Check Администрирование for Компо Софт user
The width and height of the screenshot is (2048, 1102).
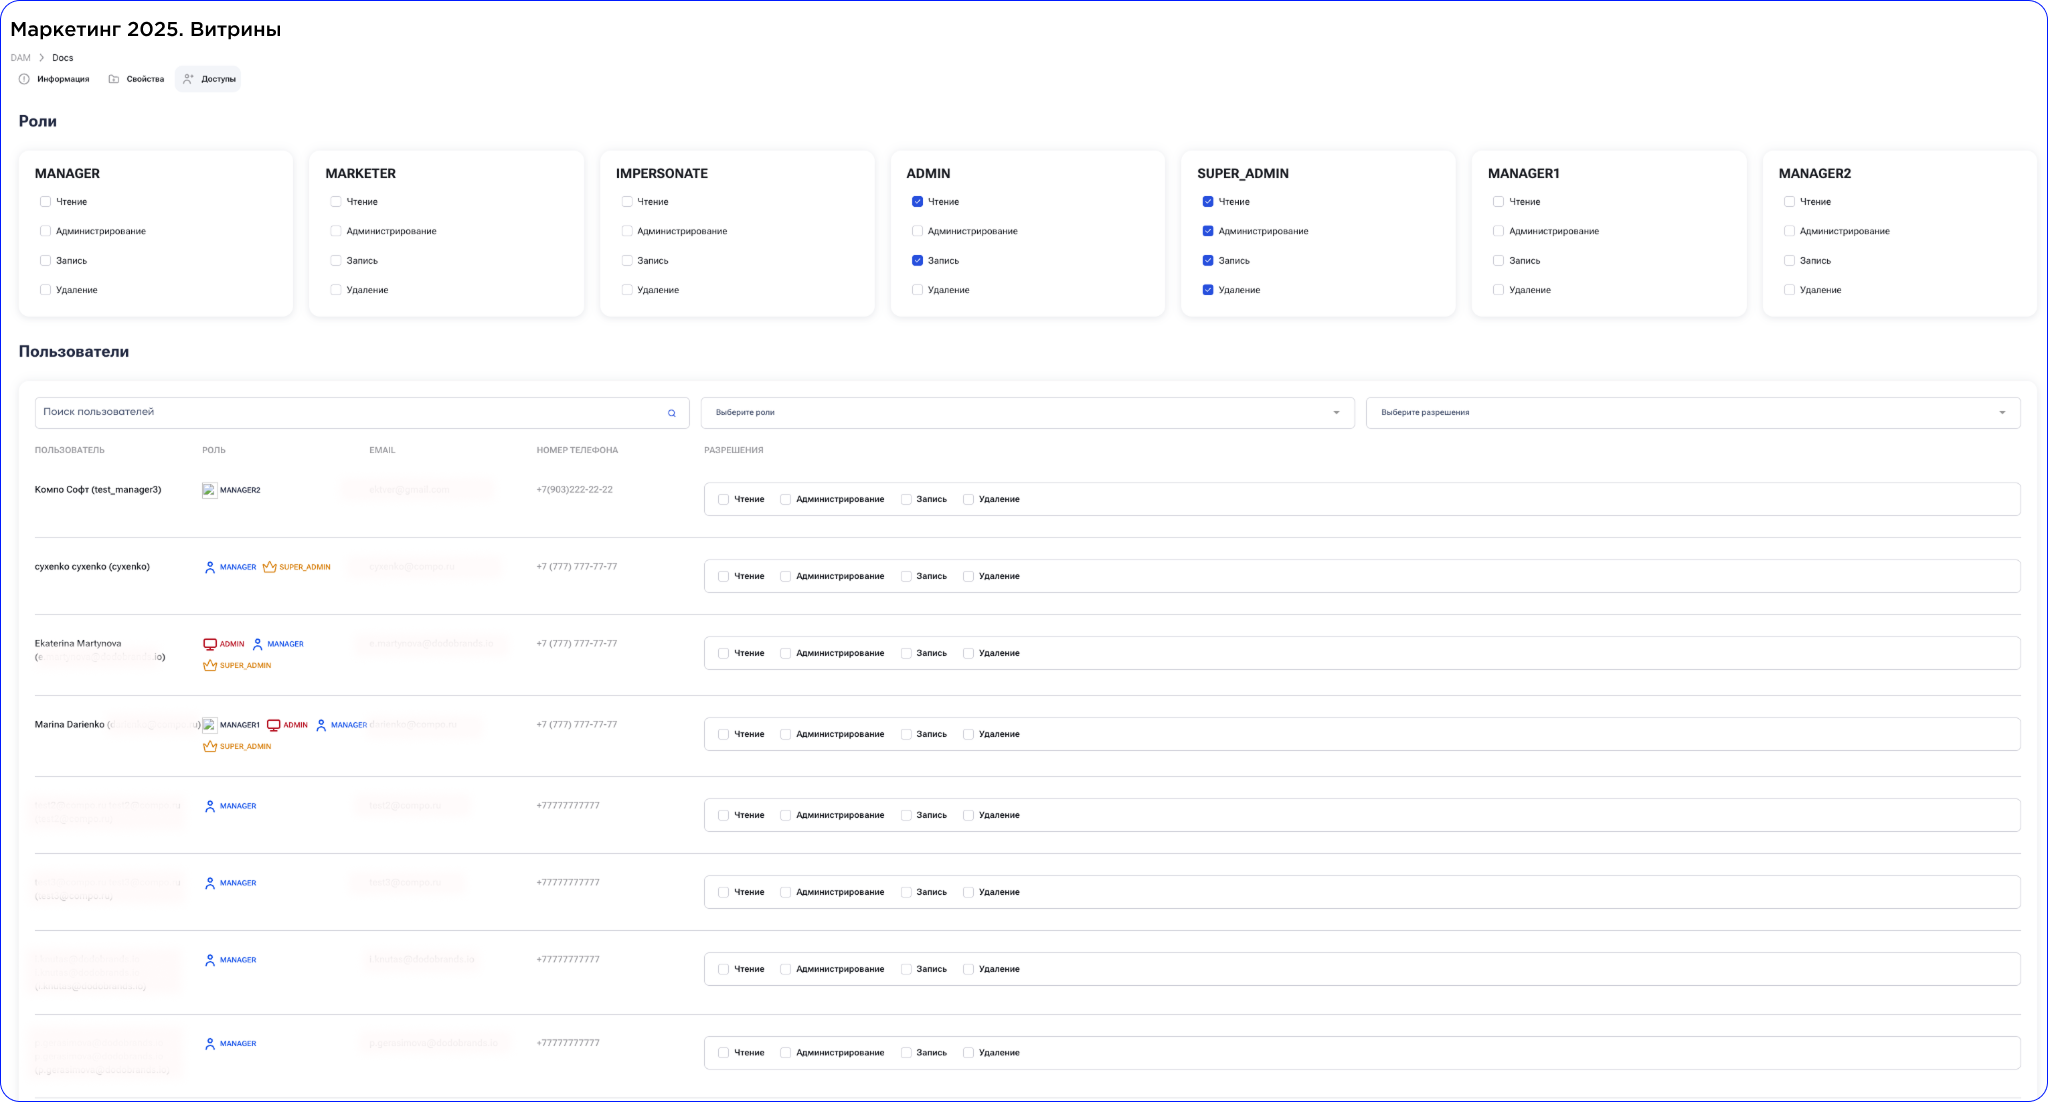pos(786,499)
